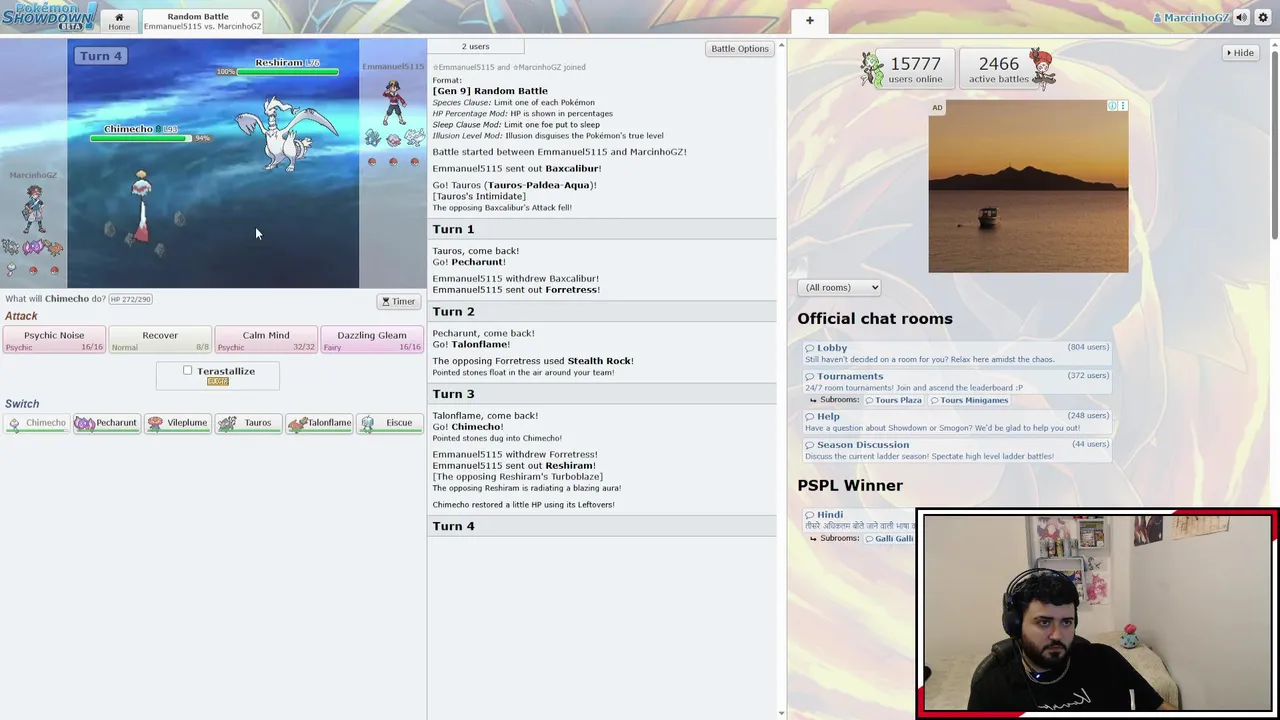Open the Tours Plaza subroom

coord(893,400)
